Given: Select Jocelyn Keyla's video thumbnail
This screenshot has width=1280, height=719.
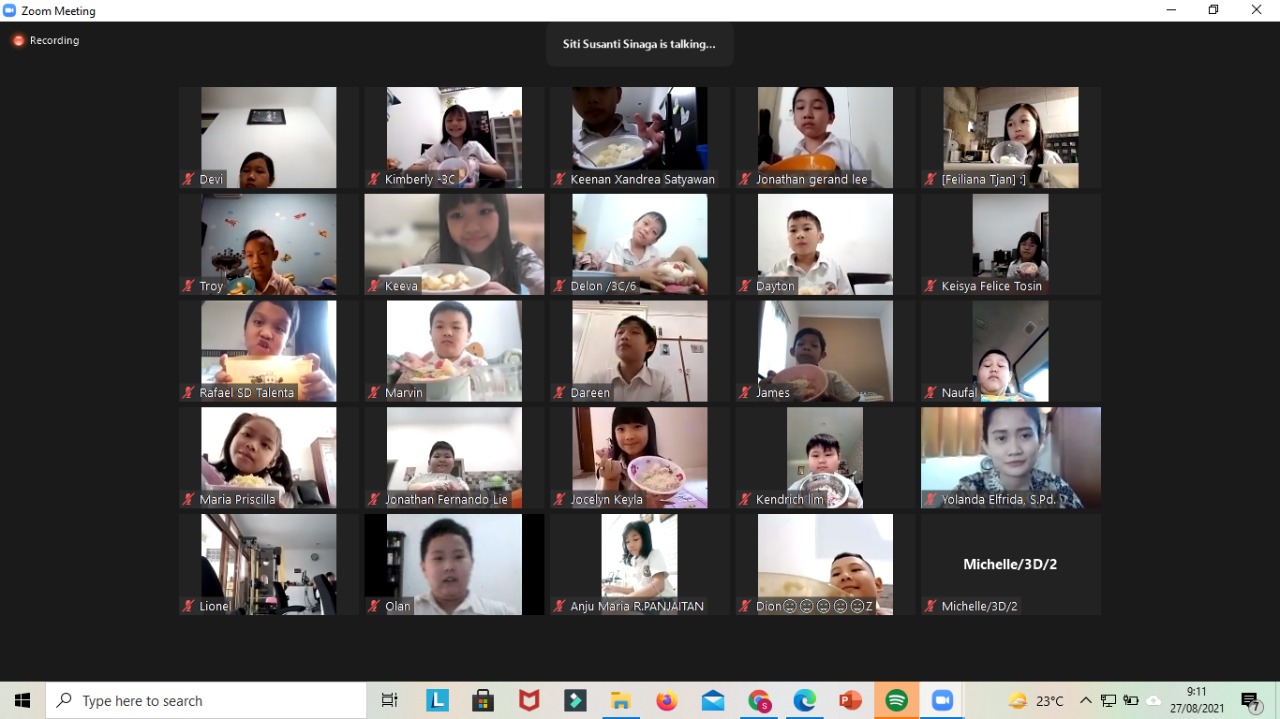Looking at the screenshot, I should 640,457.
